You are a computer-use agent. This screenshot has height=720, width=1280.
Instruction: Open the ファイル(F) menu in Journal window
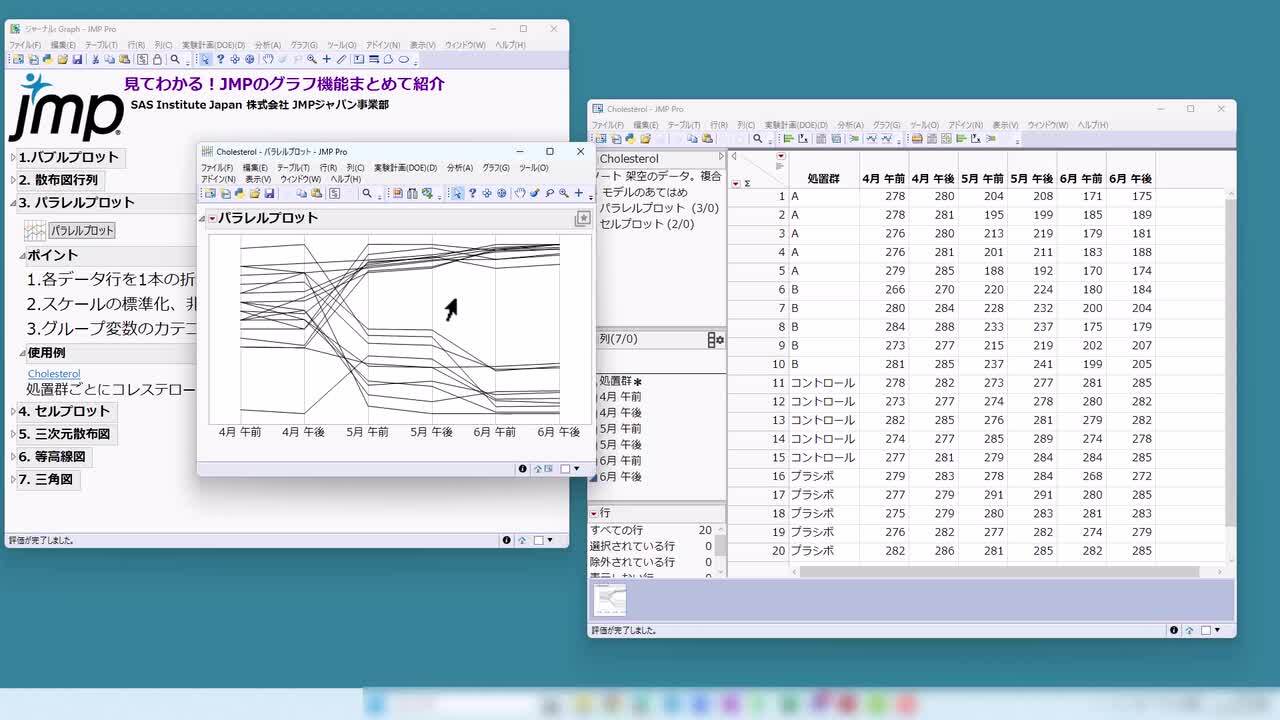point(25,45)
